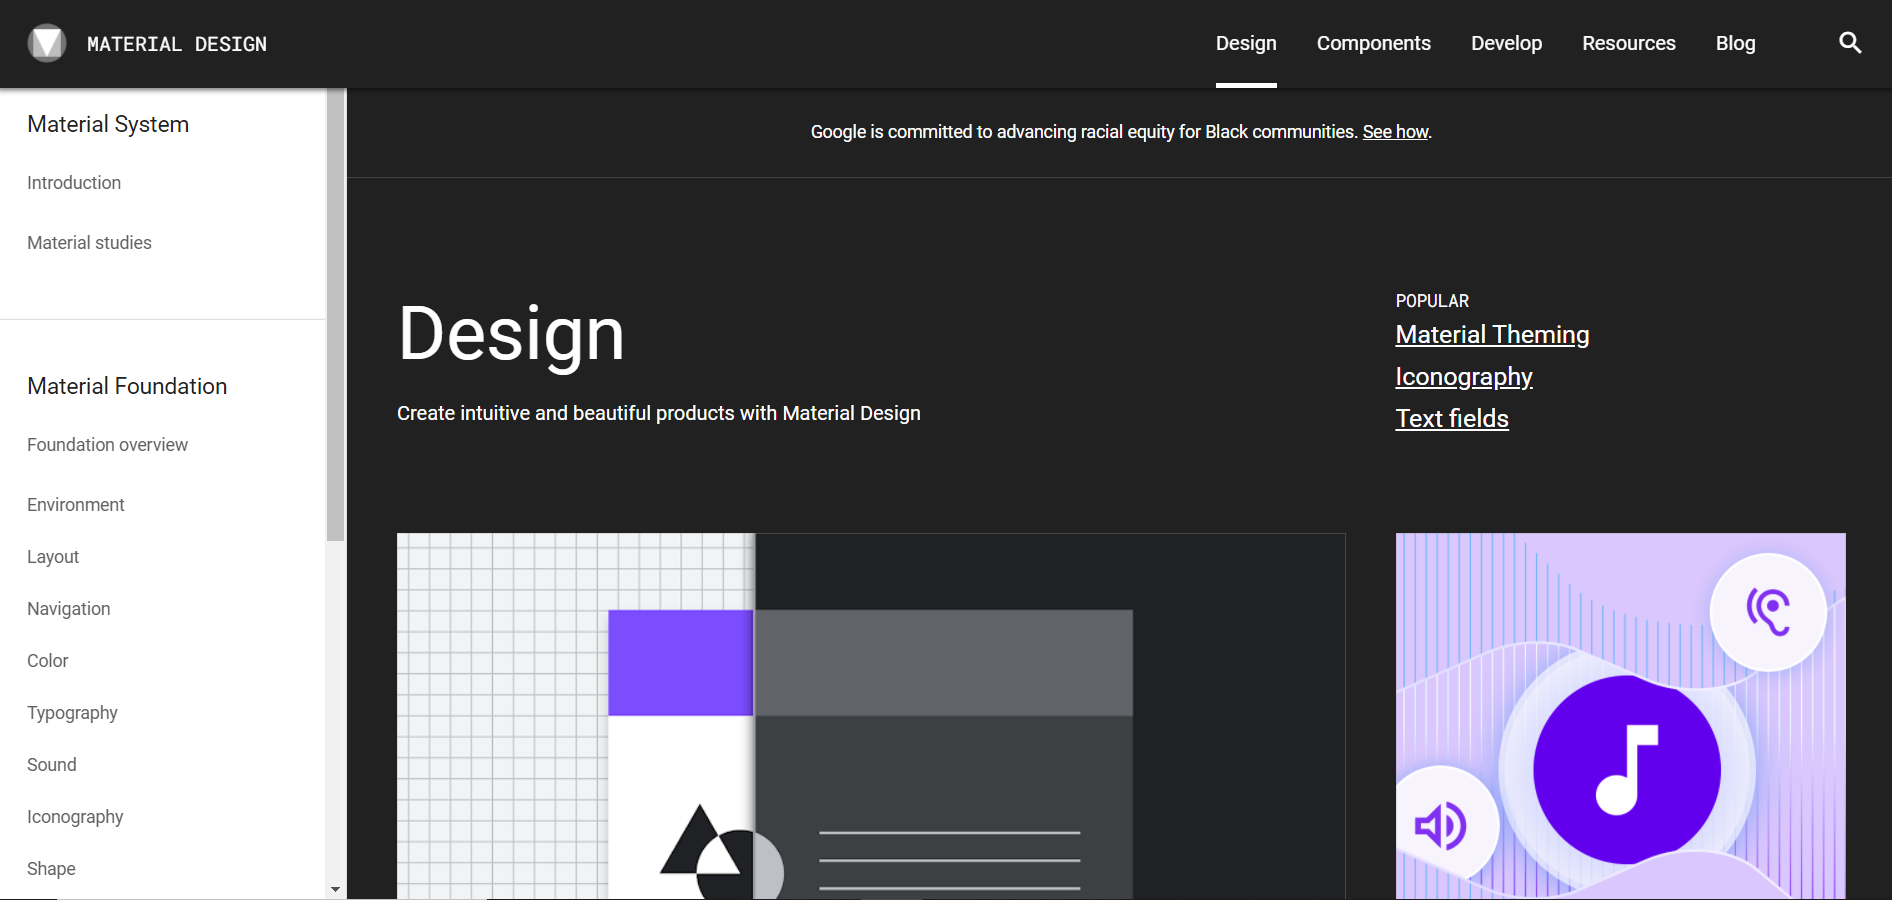Click the sidebar vertical scrollbar thumb
Image resolution: width=1892 pixels, height=900 pixels.
335,315
